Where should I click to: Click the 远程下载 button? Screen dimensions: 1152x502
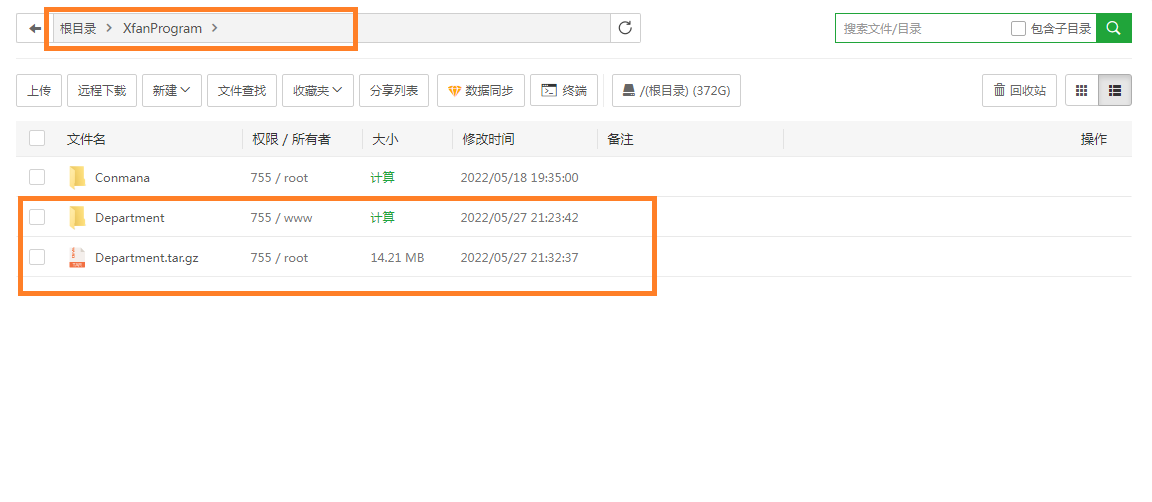coord(102,90)
